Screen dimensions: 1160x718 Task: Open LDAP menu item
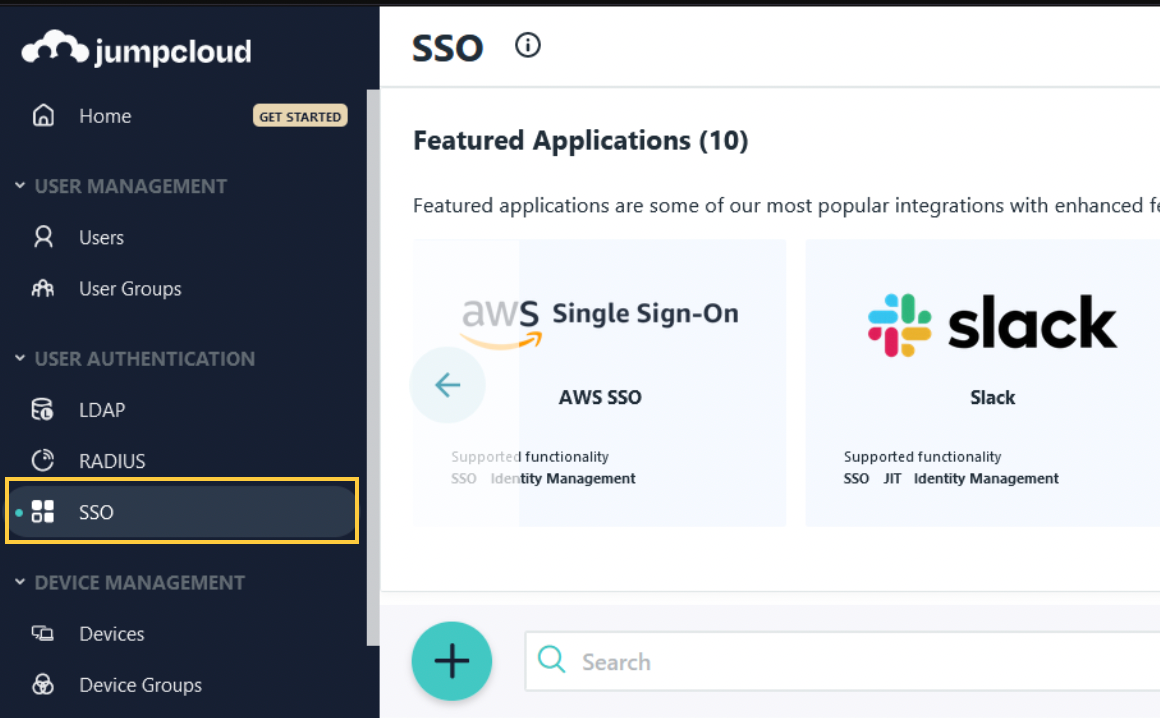pyautogui.click(x=102, y=410)
